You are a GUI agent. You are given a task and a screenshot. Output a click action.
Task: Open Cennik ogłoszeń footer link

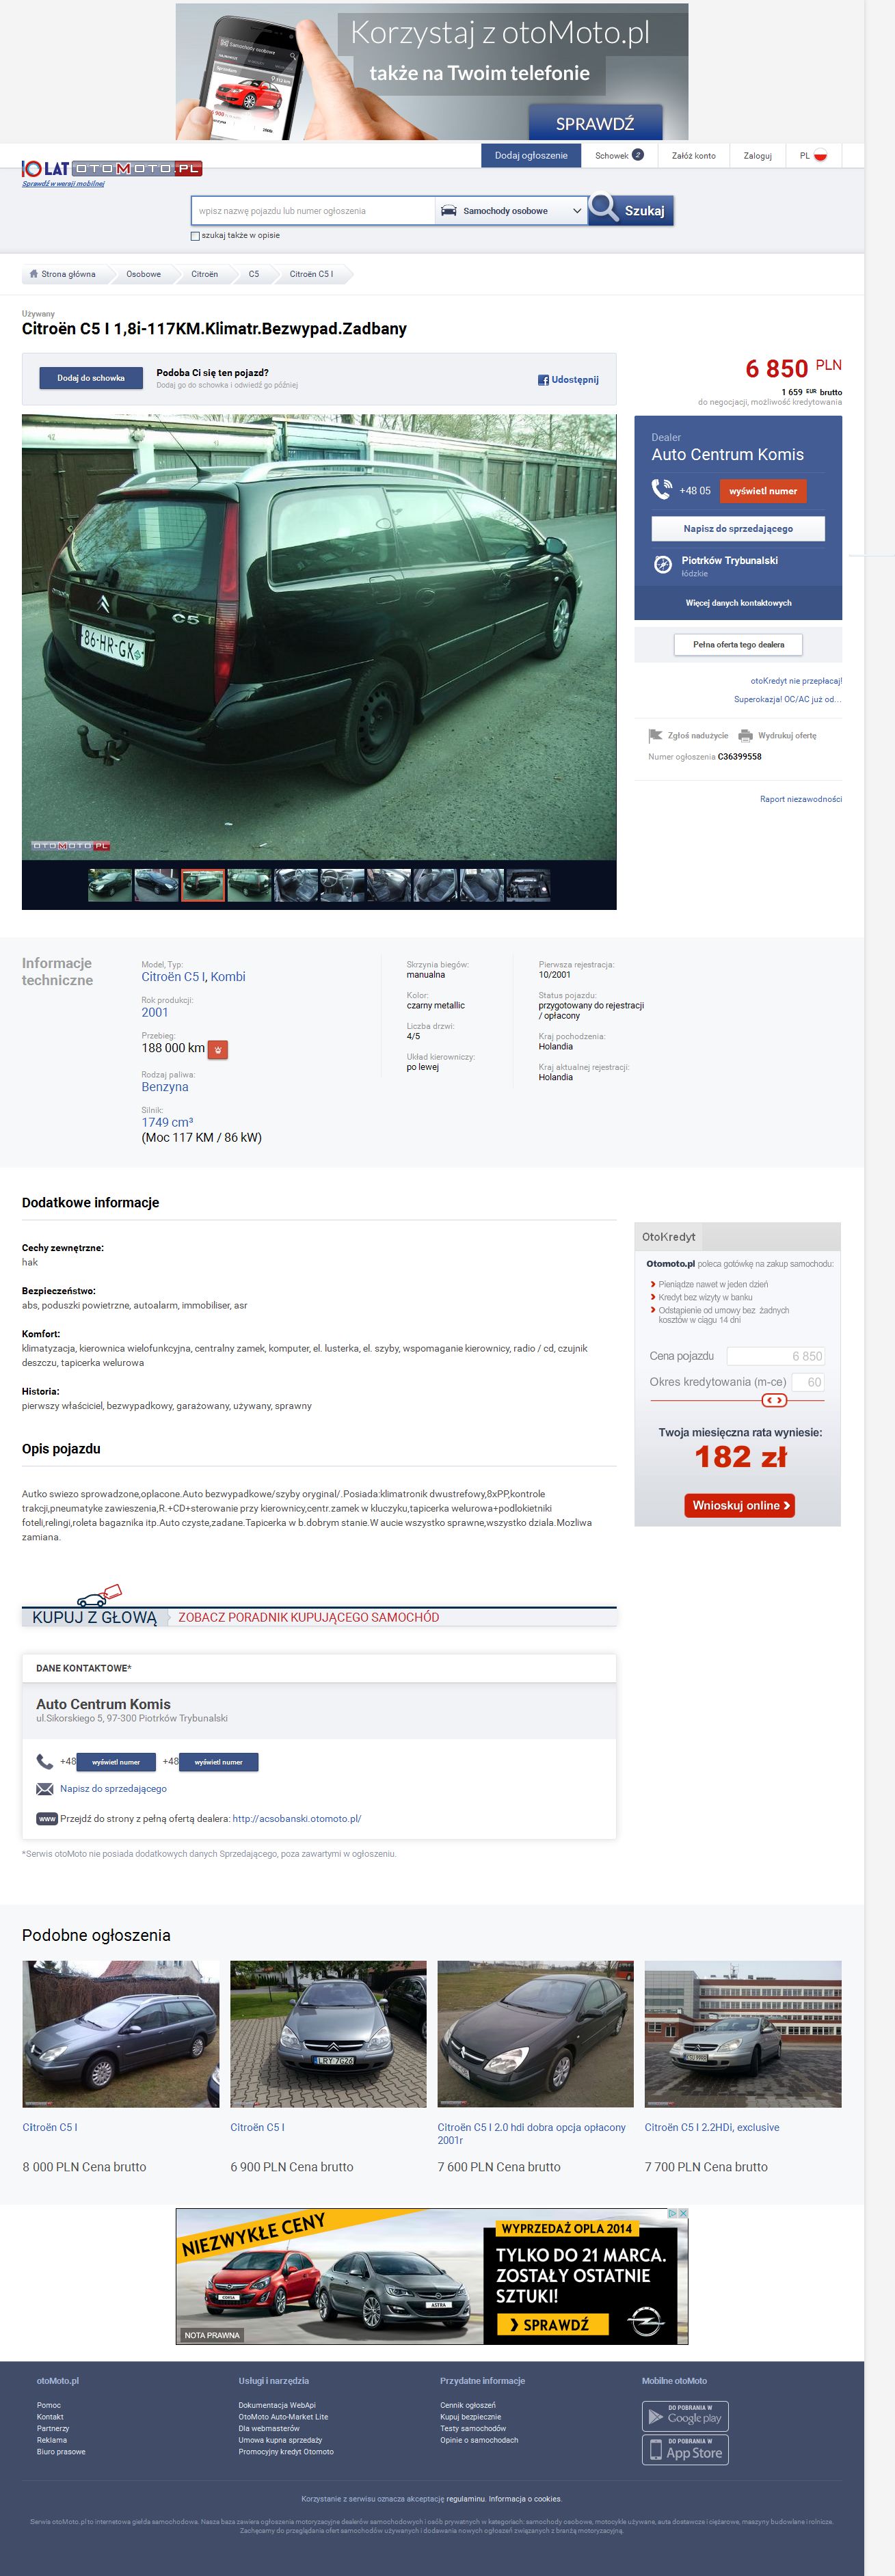[x=468, y=2405]
